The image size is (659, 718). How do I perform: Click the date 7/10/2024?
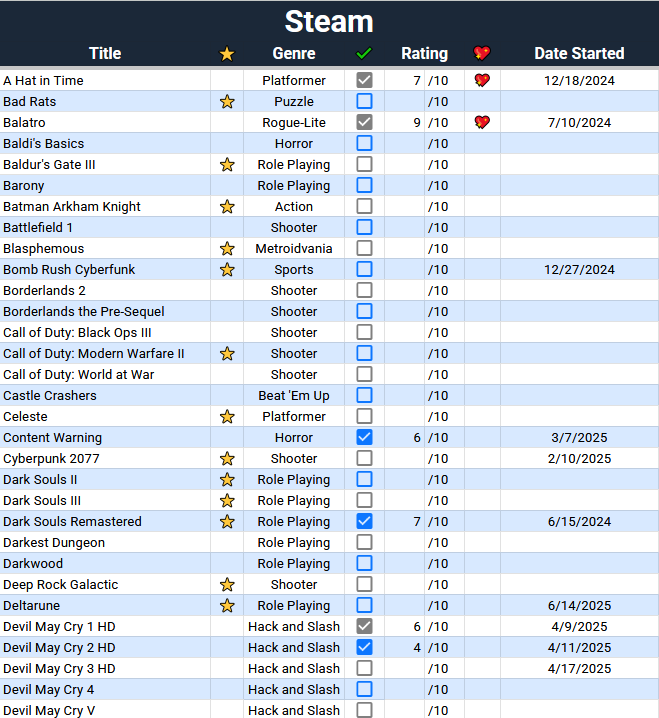[x=579, y=122]
